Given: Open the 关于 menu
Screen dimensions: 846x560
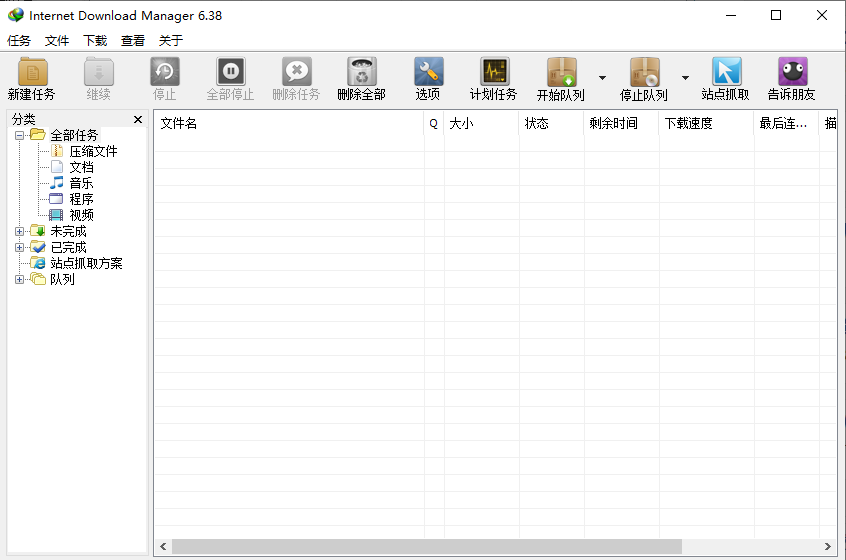Looking at the screenshot, I should pos(171,40).
